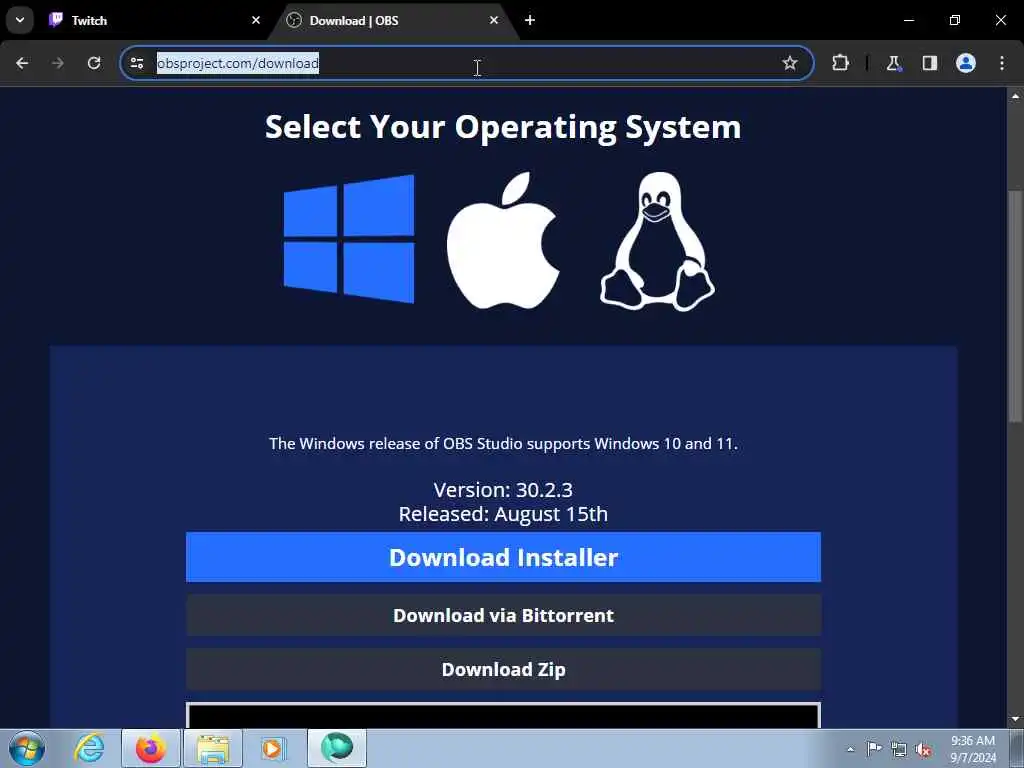This screenshot has height=768, width=1024.
Task: Open a new browser tab
Action: [x=530, y=20]
